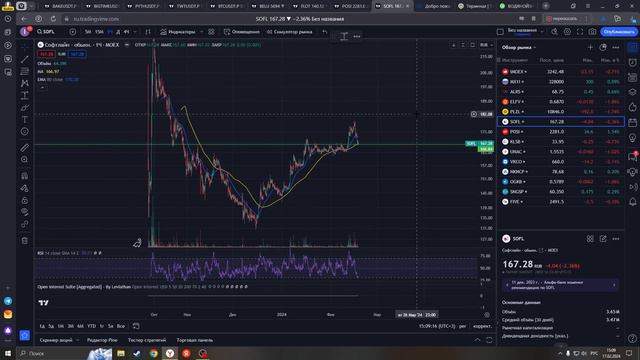Open the alerts clock panel icon
Image resolution: width=640 pixels, height=360 pixels.
(x=632, y=62)
